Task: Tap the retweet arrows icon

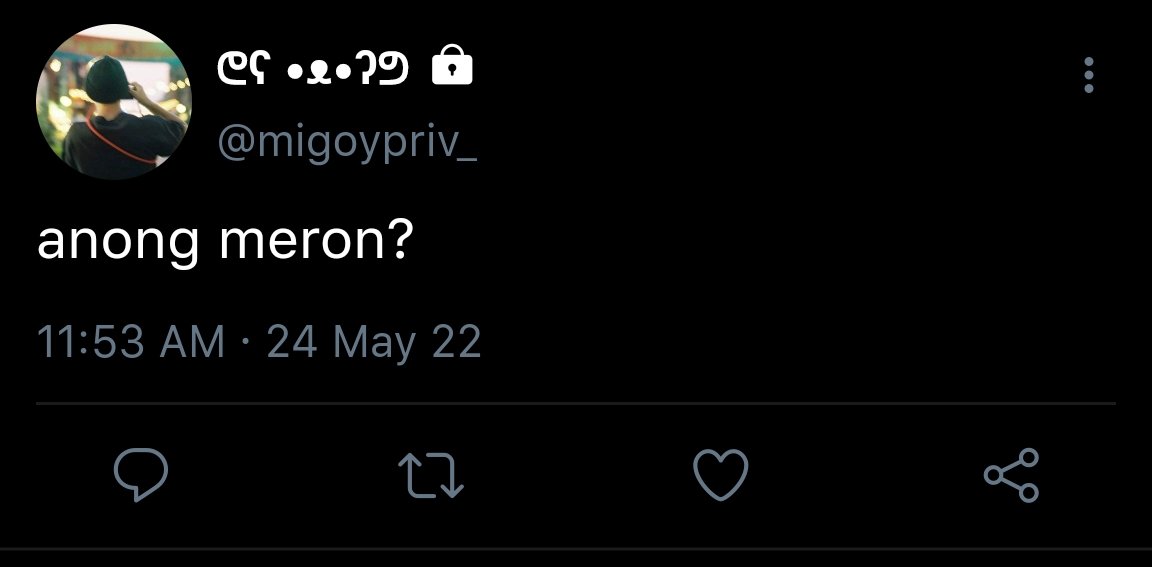Action: pyautogui.click(x=431, y=475)
